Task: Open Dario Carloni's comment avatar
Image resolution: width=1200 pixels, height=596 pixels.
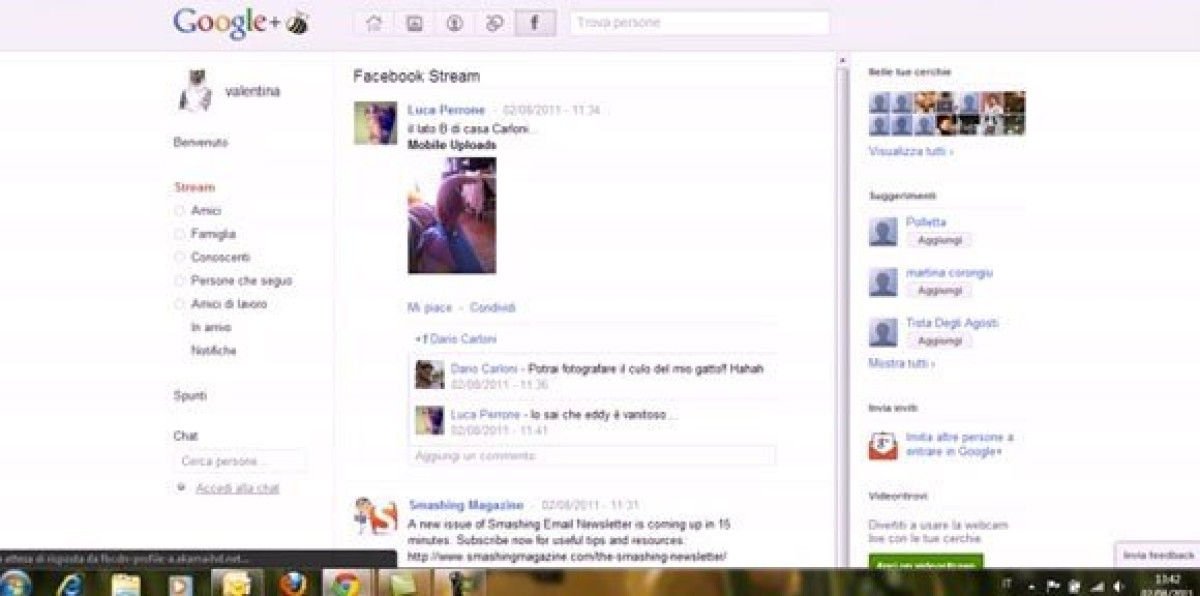Action: (430, 375)
